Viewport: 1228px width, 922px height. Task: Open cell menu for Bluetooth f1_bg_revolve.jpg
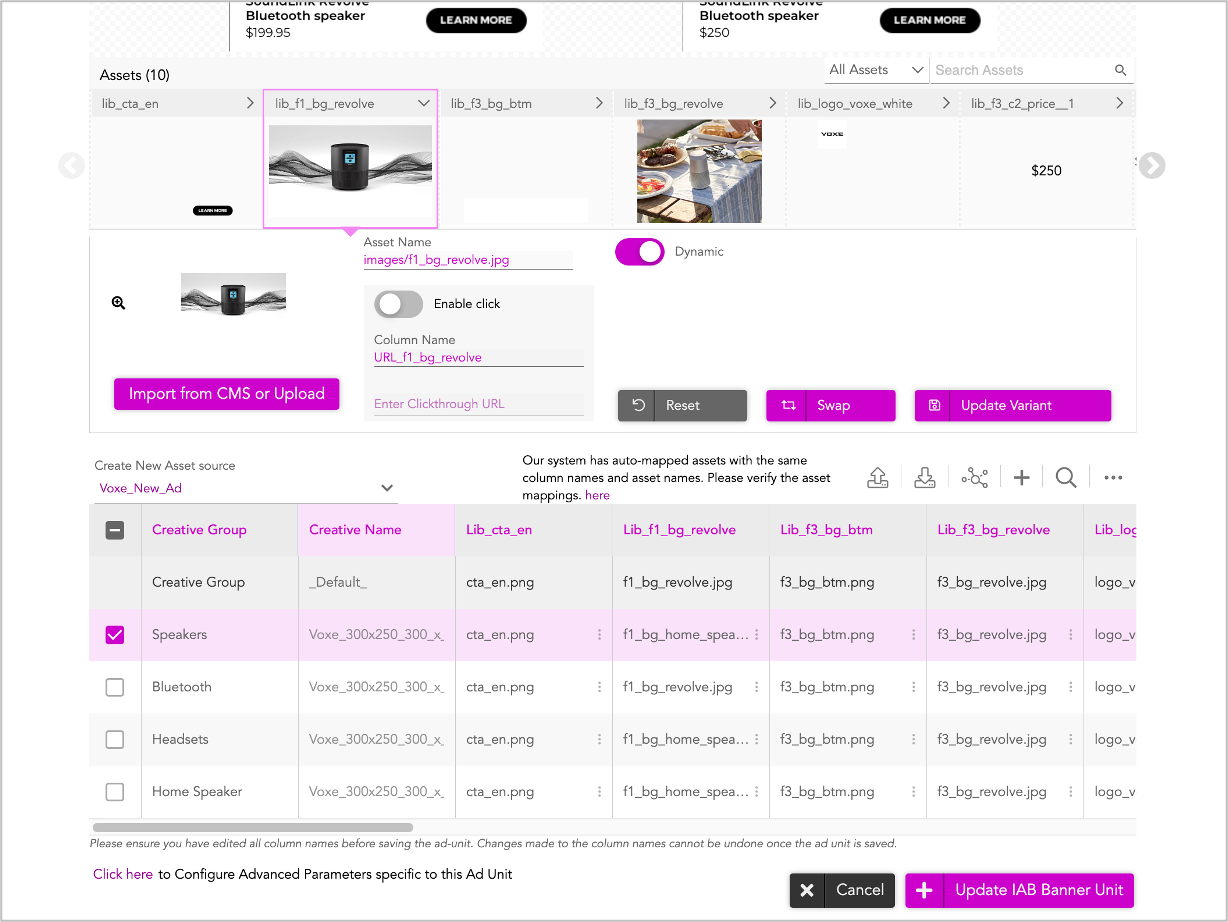pyautogui.click(x=757, y=687)
